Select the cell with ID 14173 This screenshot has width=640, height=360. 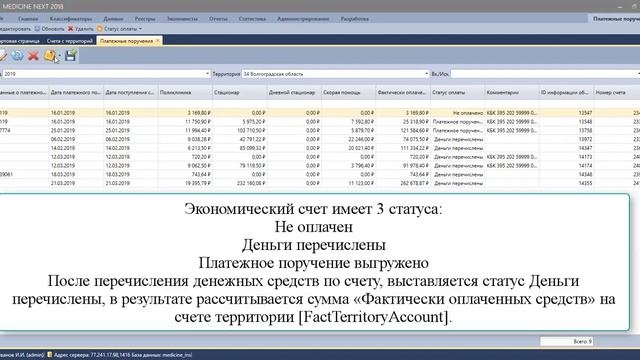567,157
